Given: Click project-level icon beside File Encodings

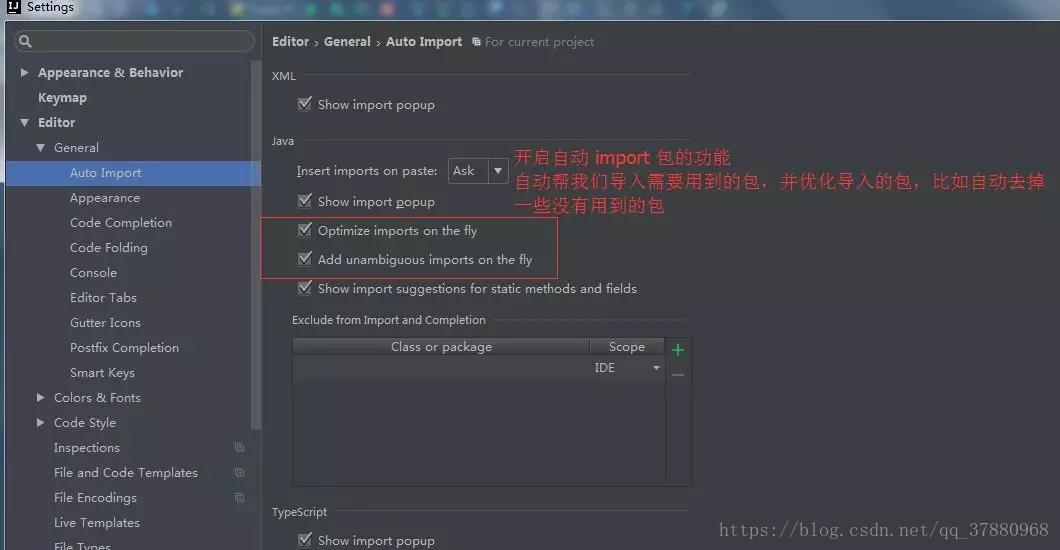Looking at the screenshot, I should coord(239,497).
